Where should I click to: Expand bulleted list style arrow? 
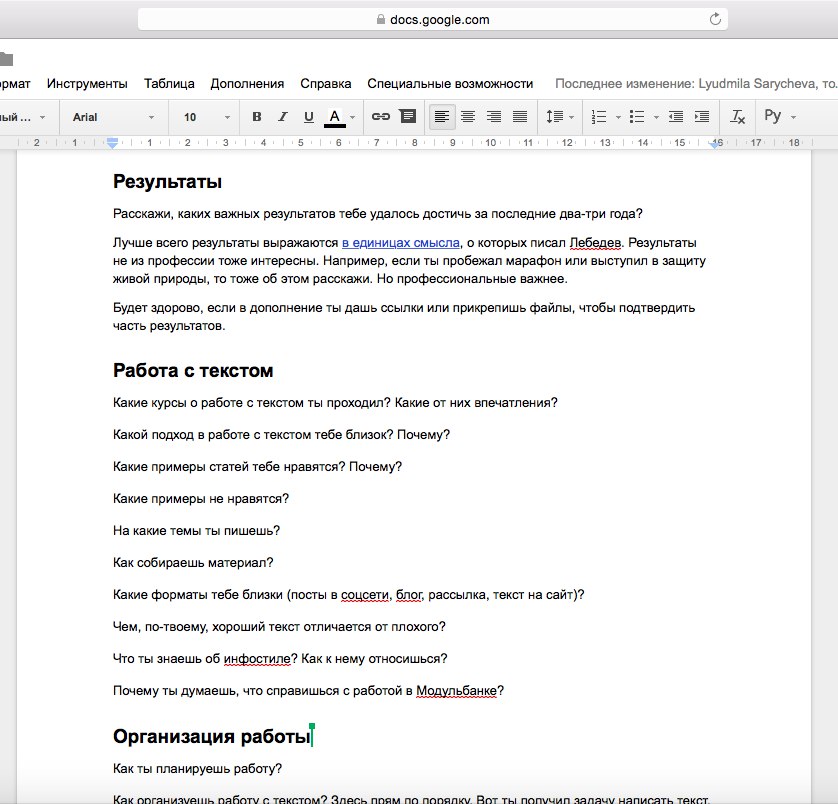tap(656, 117)
